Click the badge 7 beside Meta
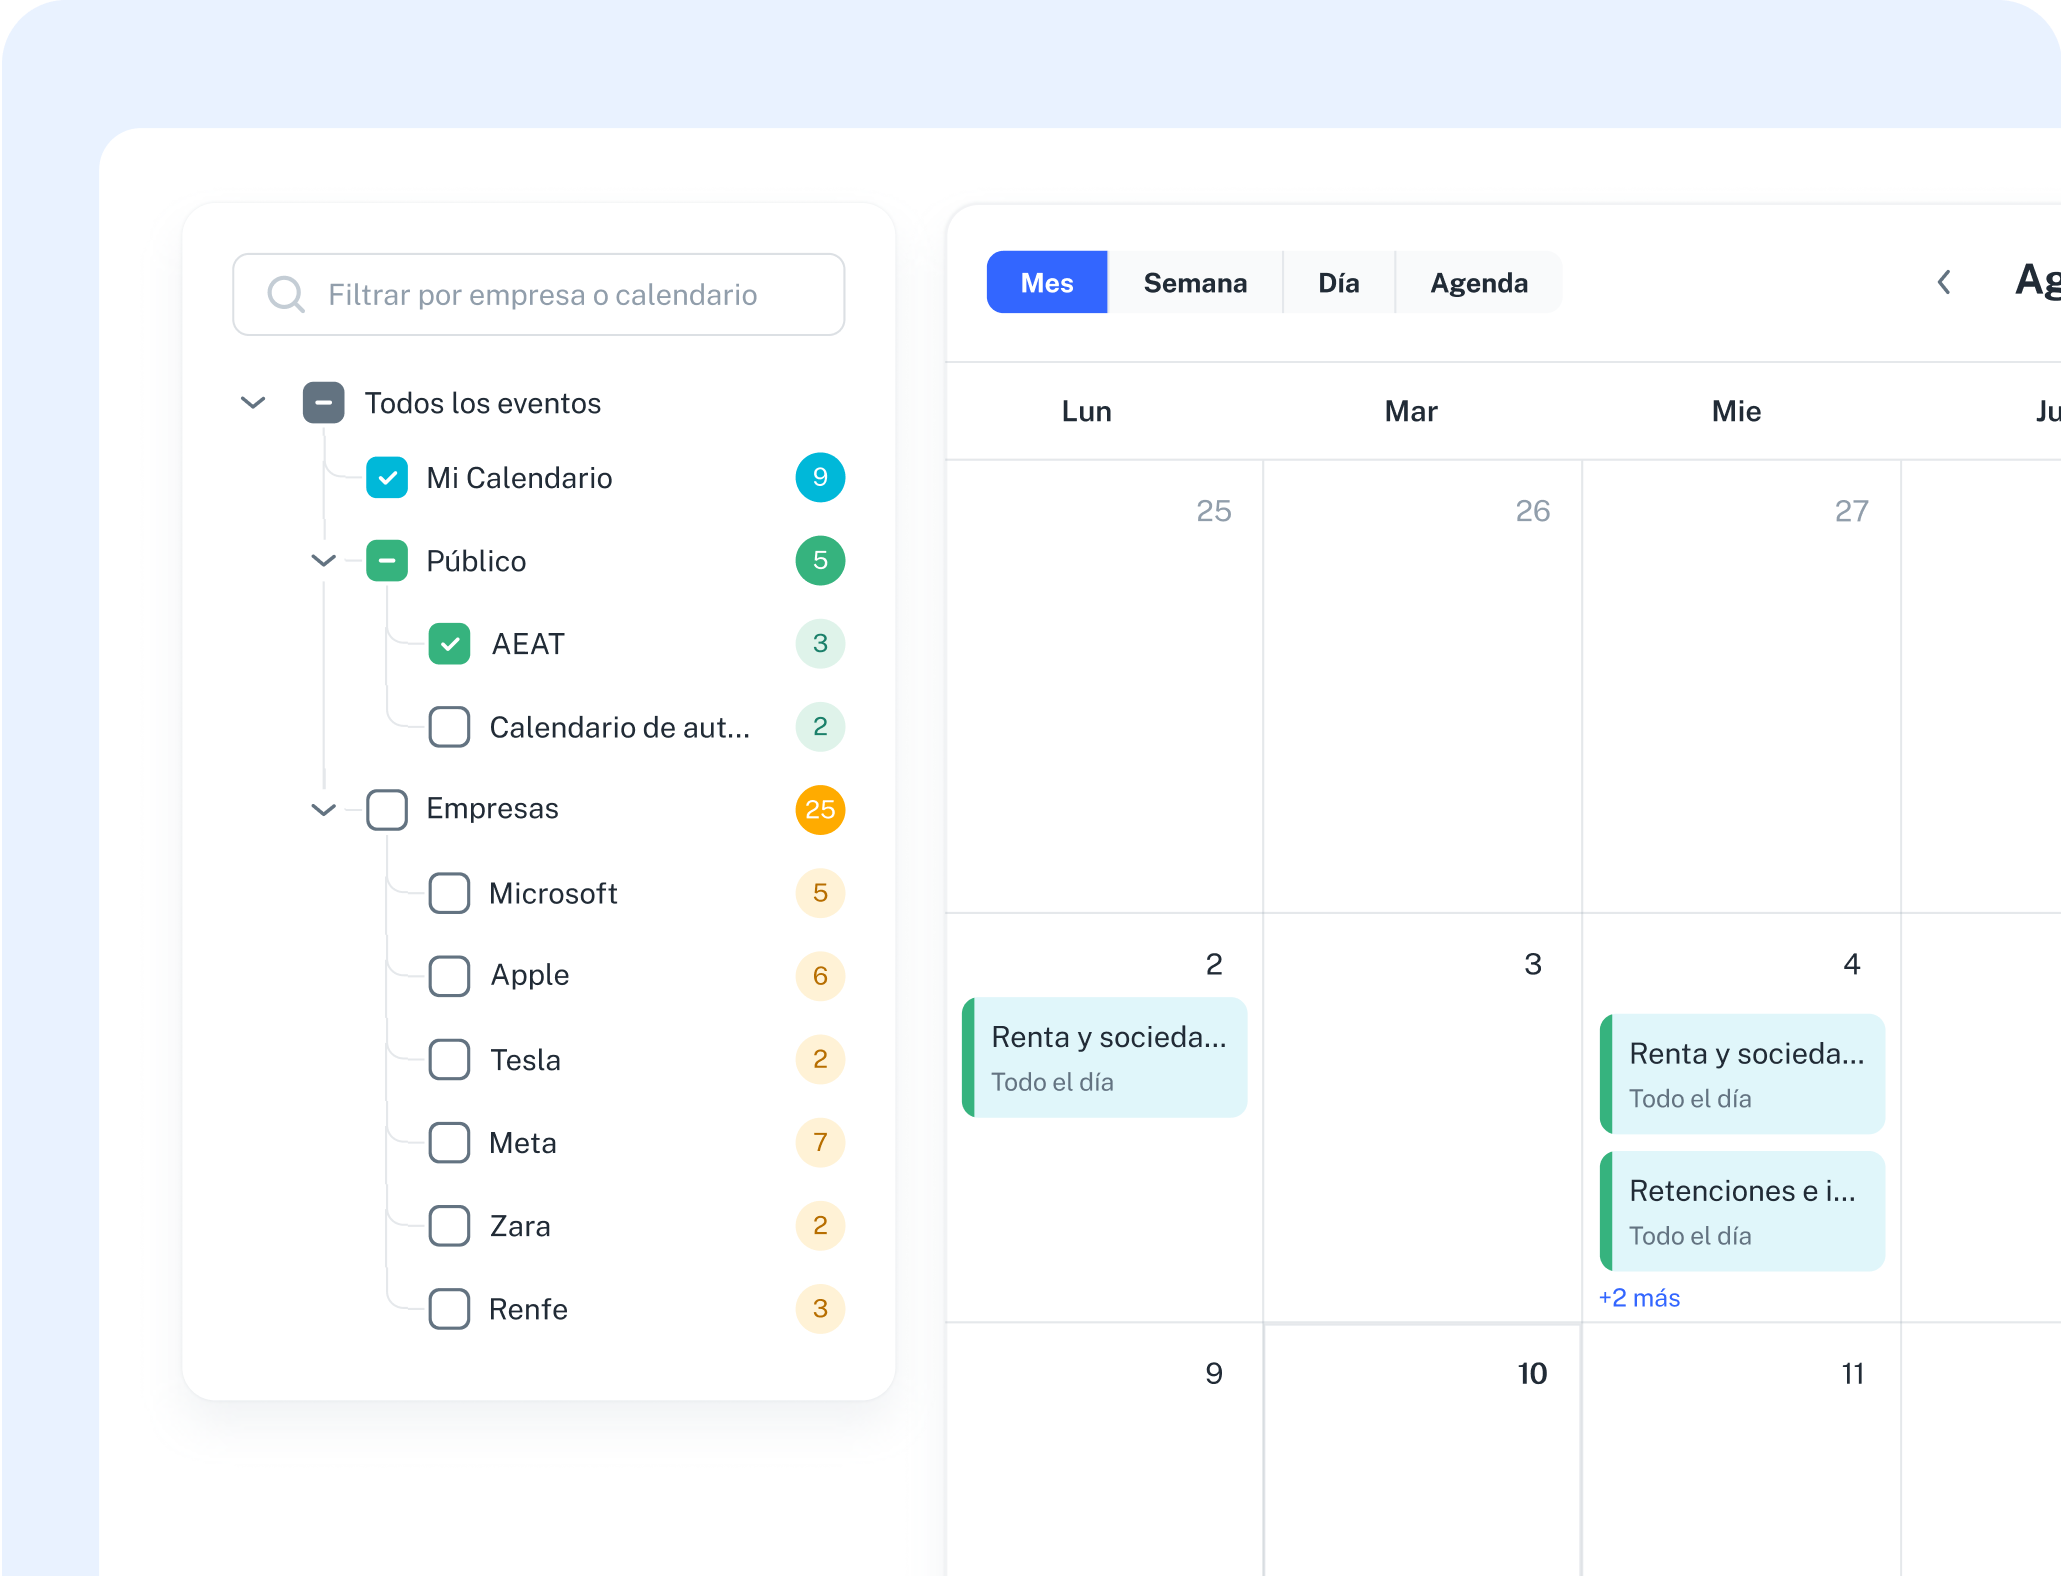Image resolution: width=2061 pixels, height=1576 pixels. pos(820,1143)
